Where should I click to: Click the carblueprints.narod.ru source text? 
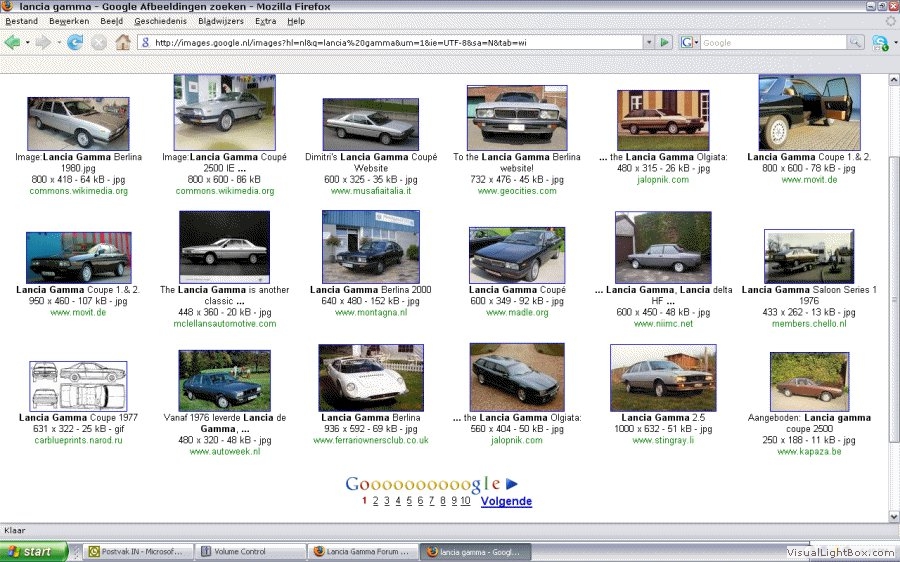point(78,440)
